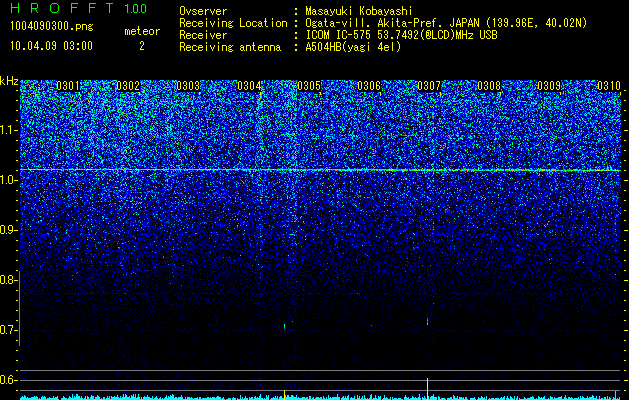629x400 pixels.
Task: Click the 0.6 frequency axis label
Action: pyautogui.click(x=8, y=380)
